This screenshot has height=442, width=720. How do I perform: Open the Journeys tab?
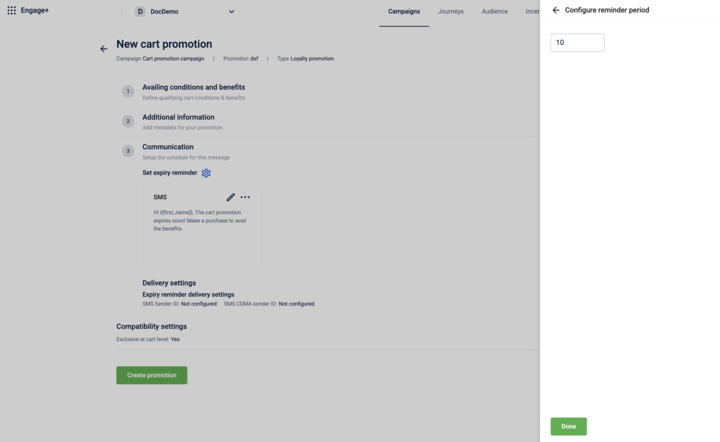point(450,11)
